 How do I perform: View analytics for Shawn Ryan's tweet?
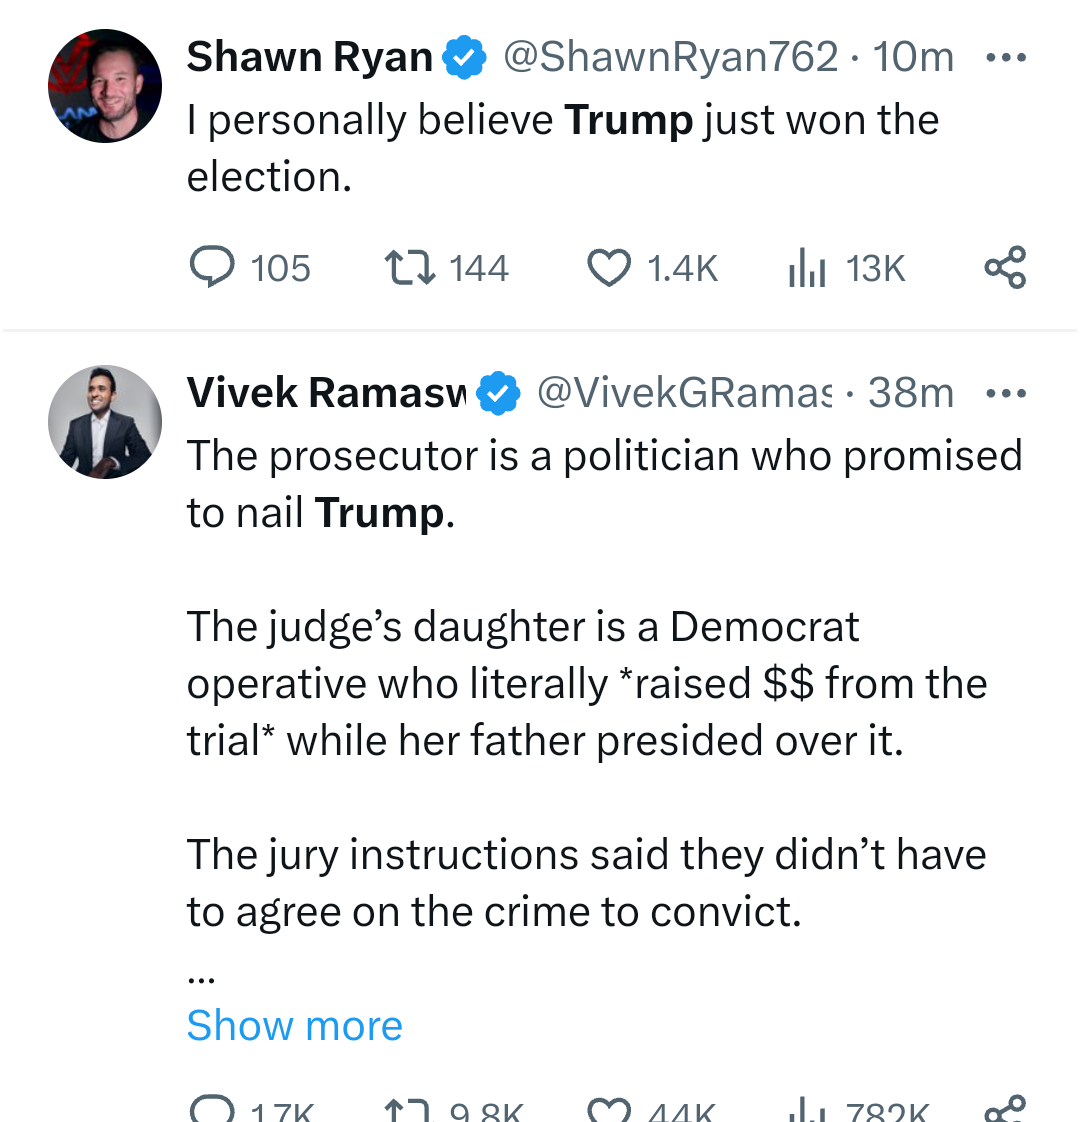click(x=807, y=268)
